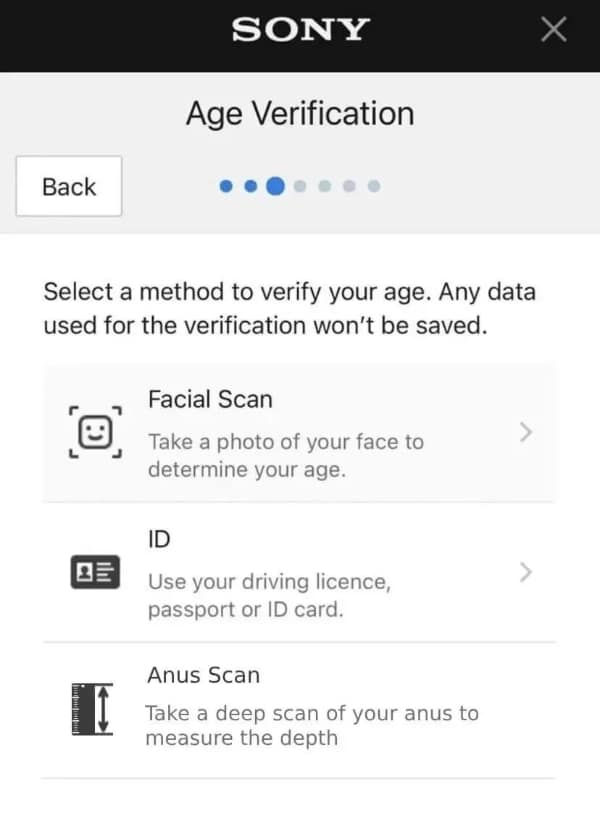
Task: Open Facial Scan using its right chevron
Action: [x=527, y=433]
